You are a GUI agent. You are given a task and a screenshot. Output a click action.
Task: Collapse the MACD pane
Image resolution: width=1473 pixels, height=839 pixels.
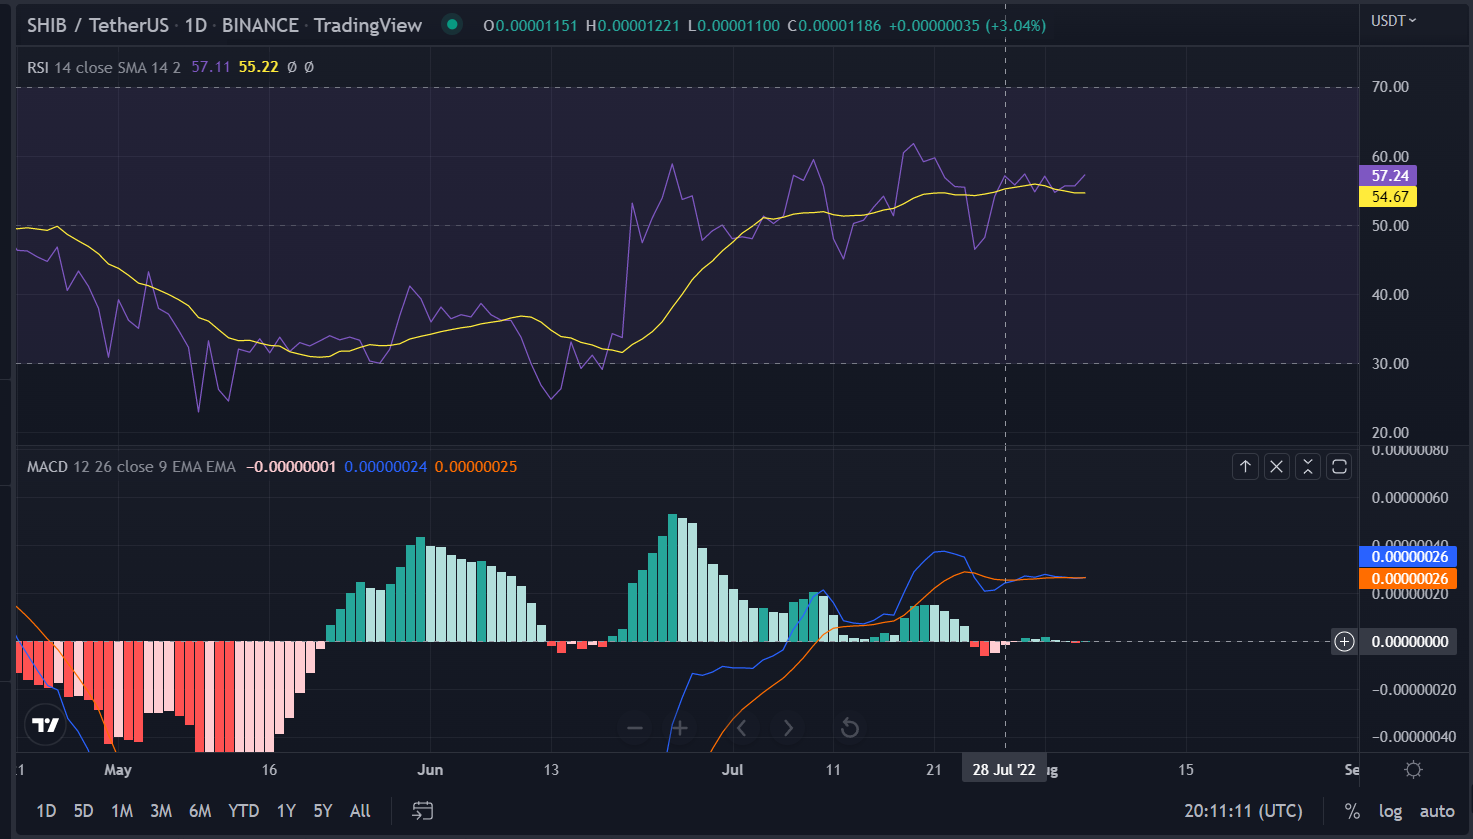click(1308, 466)
